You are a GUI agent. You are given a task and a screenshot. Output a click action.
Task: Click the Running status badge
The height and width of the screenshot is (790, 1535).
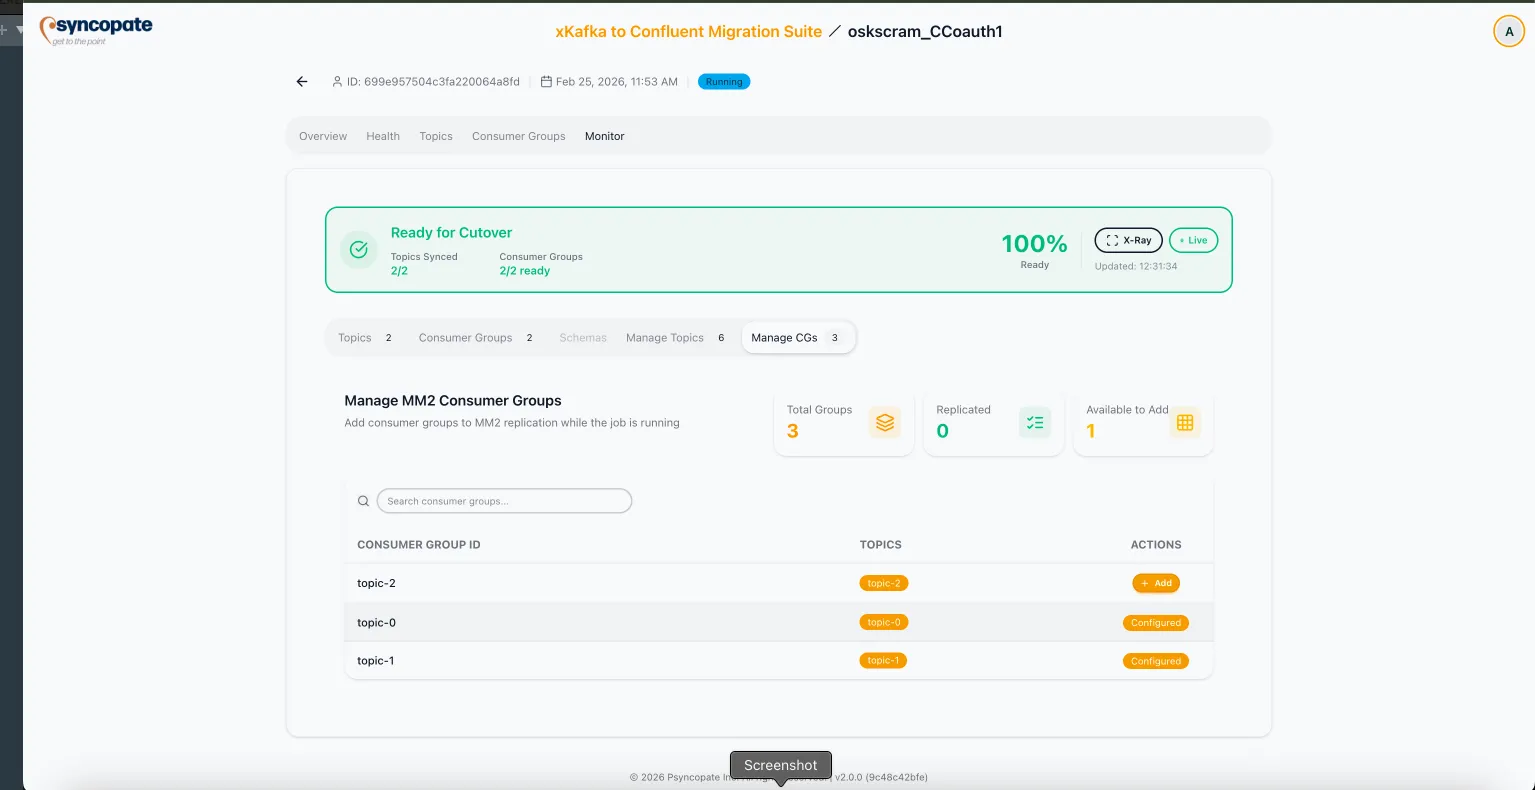723,81
